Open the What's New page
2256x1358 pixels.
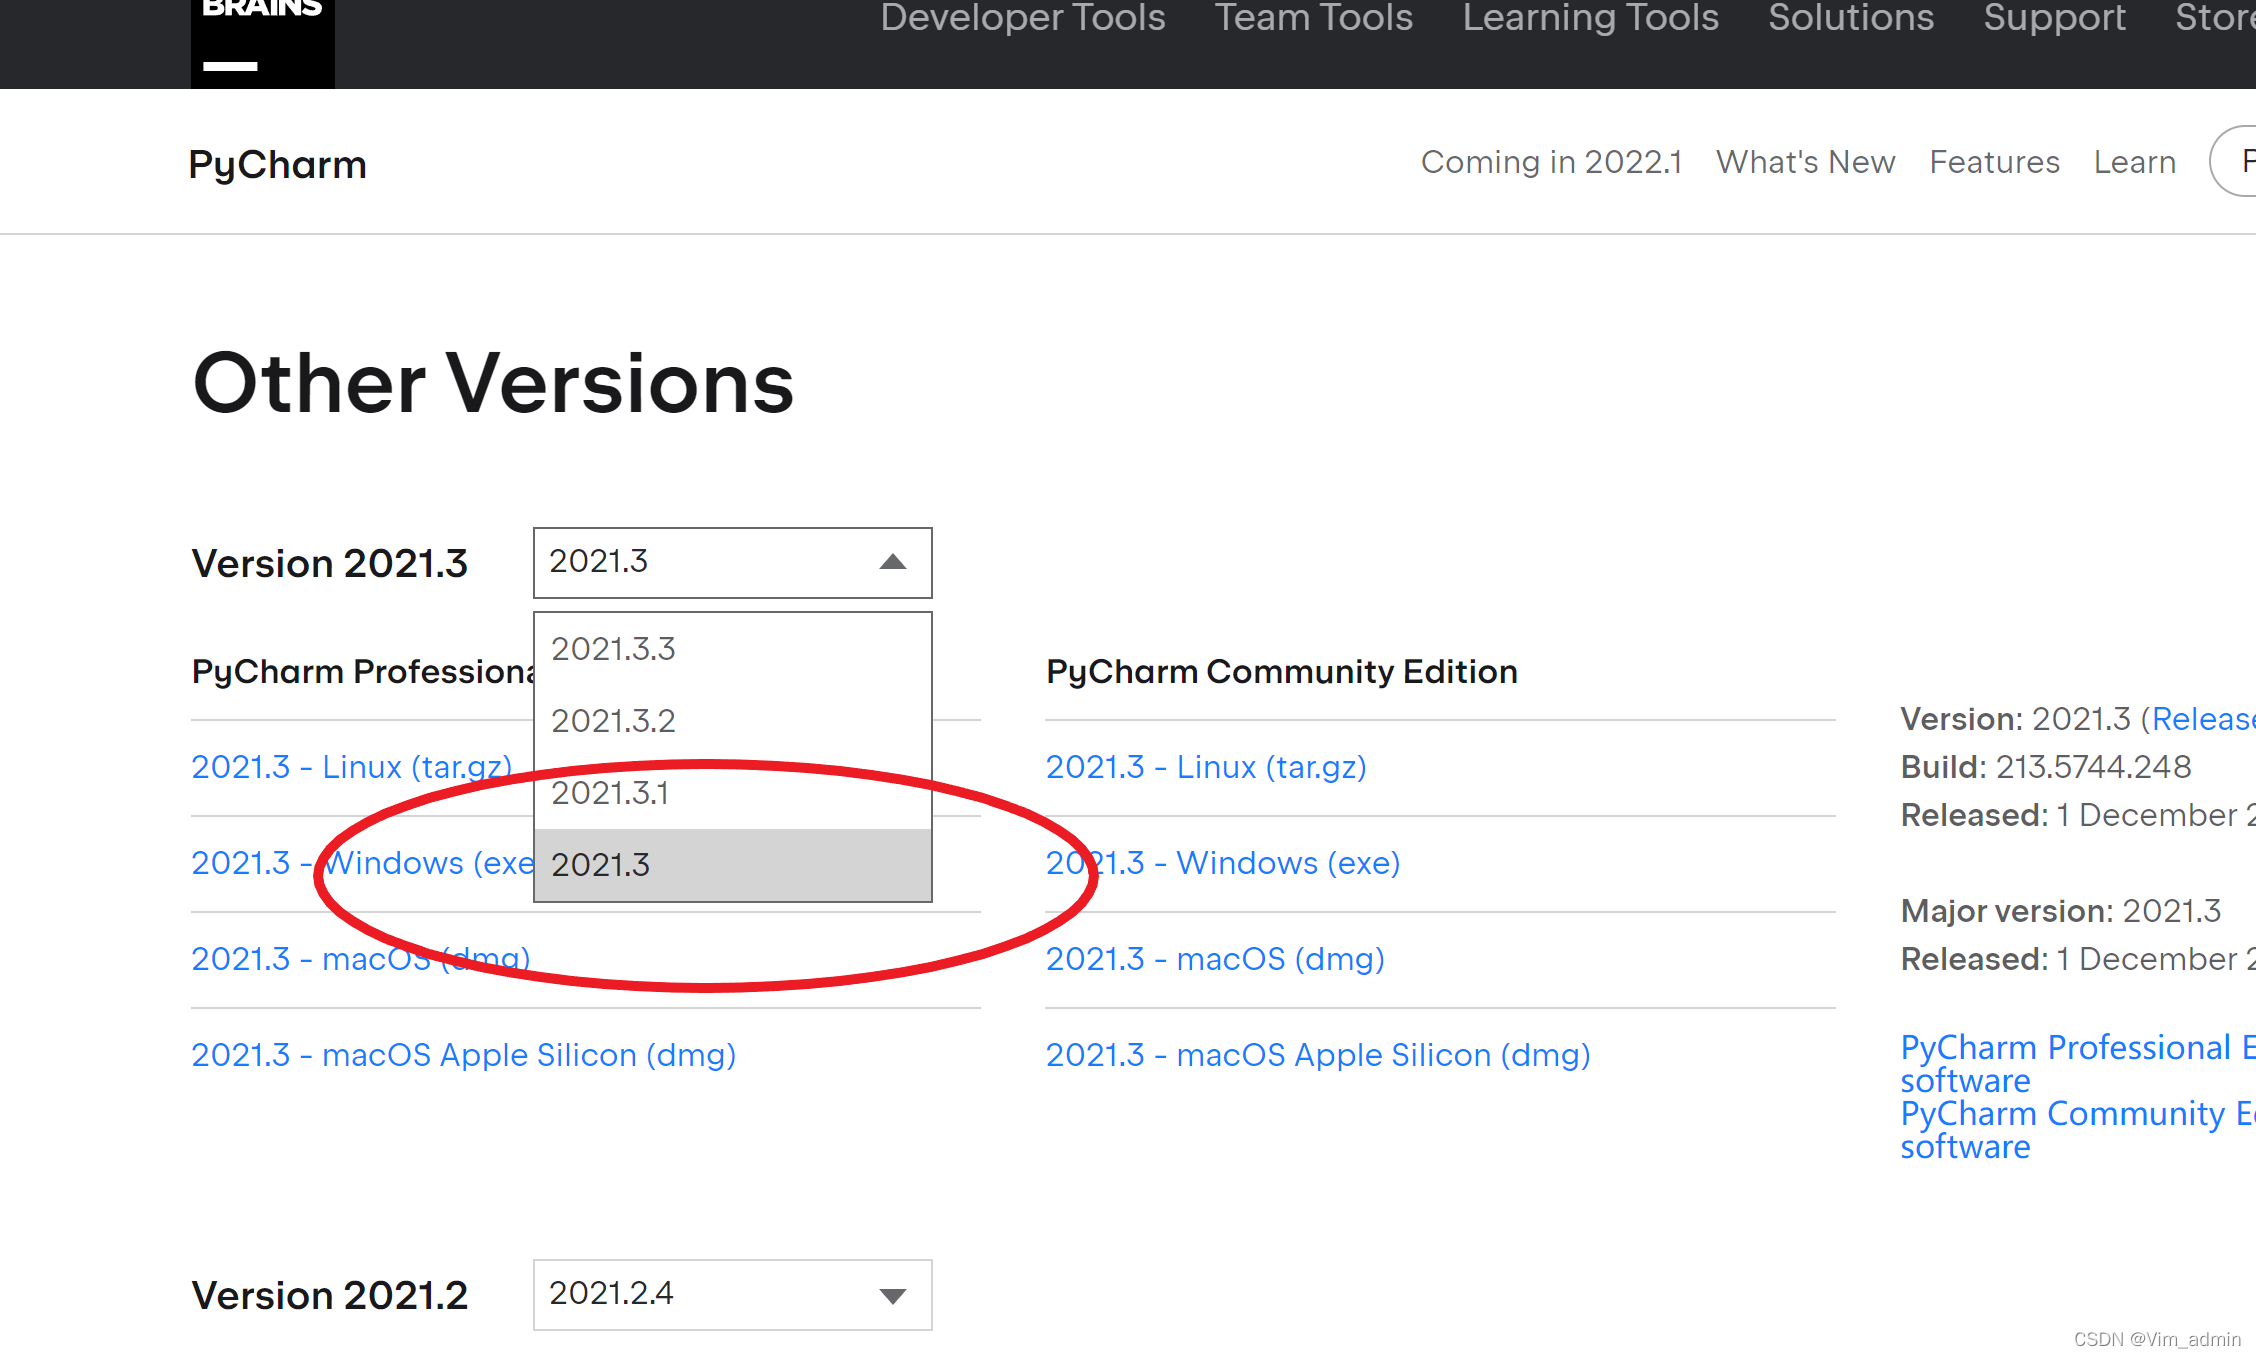pos(1805,162)
